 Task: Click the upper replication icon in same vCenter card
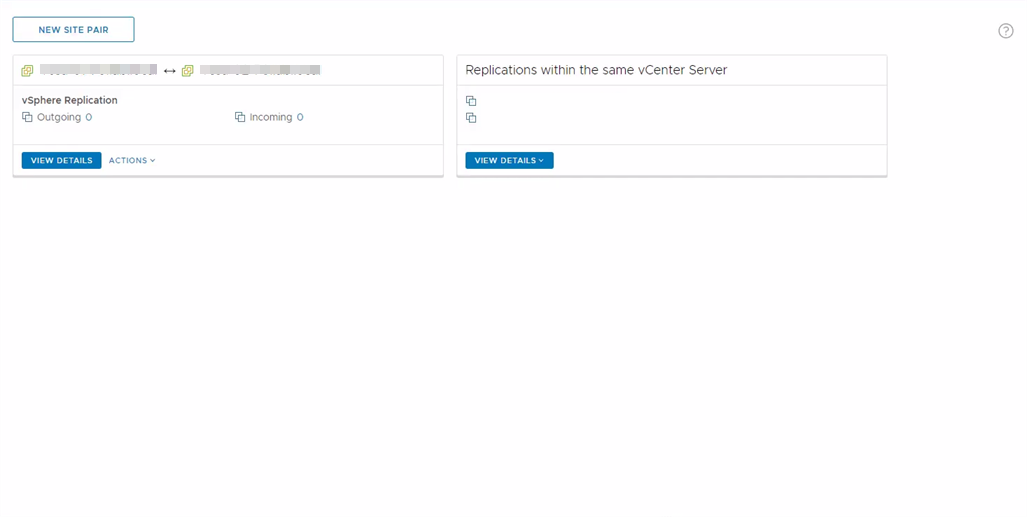click(471, 101)
